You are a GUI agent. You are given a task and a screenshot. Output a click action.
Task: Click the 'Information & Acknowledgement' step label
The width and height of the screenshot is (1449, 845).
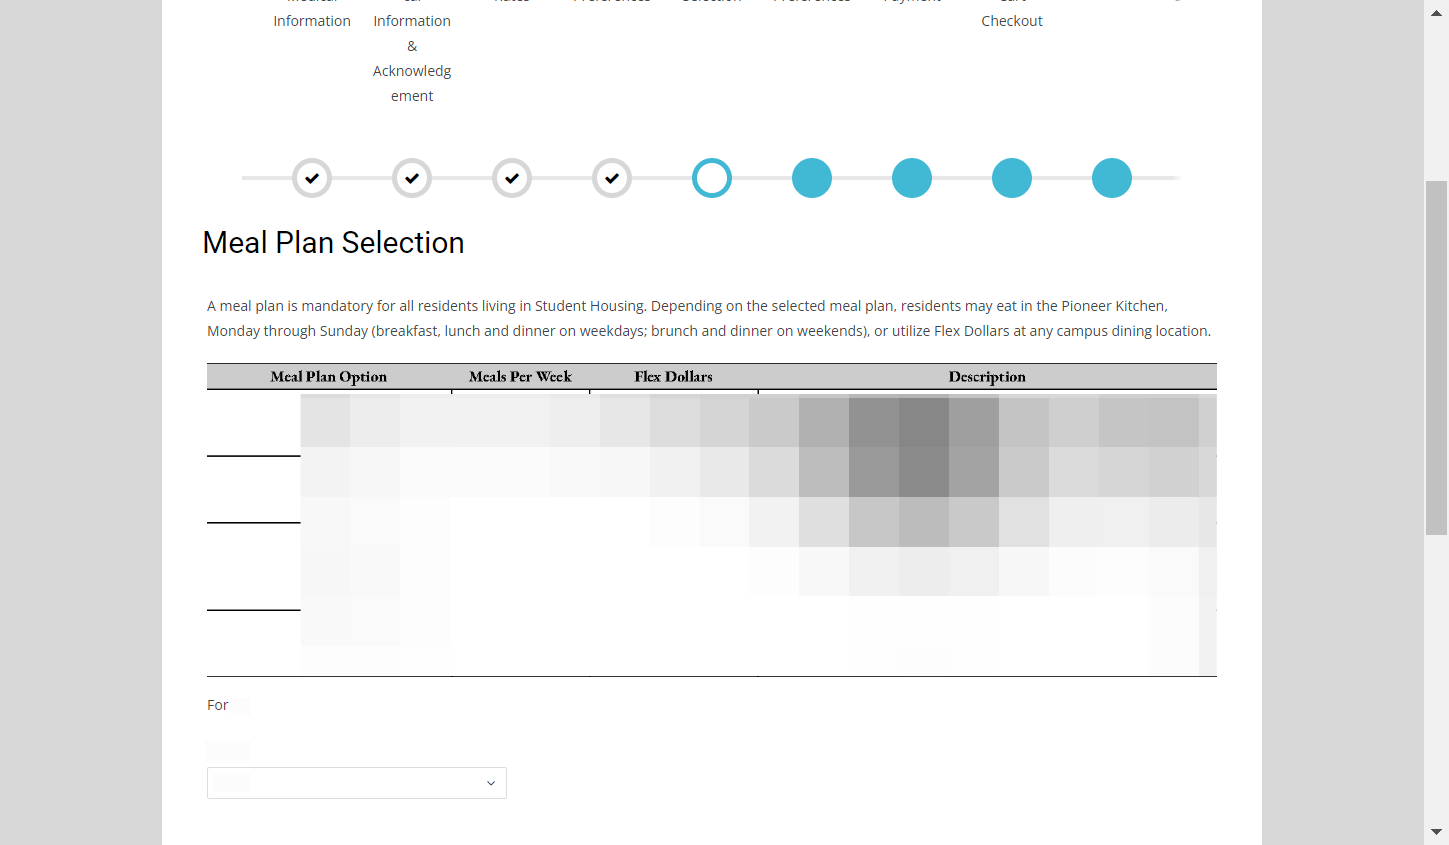412,58
